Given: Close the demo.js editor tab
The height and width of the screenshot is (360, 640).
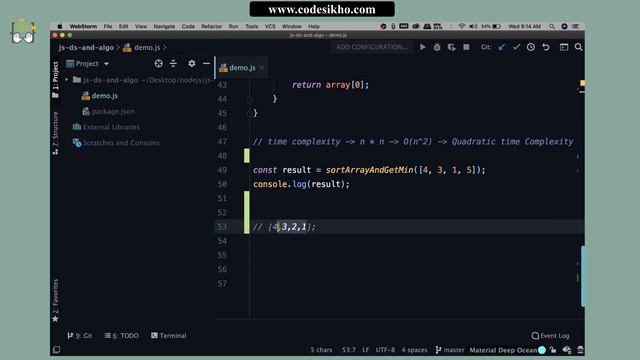Looking at the screenshot, I should pyautogui.click(x=262, y=67).
